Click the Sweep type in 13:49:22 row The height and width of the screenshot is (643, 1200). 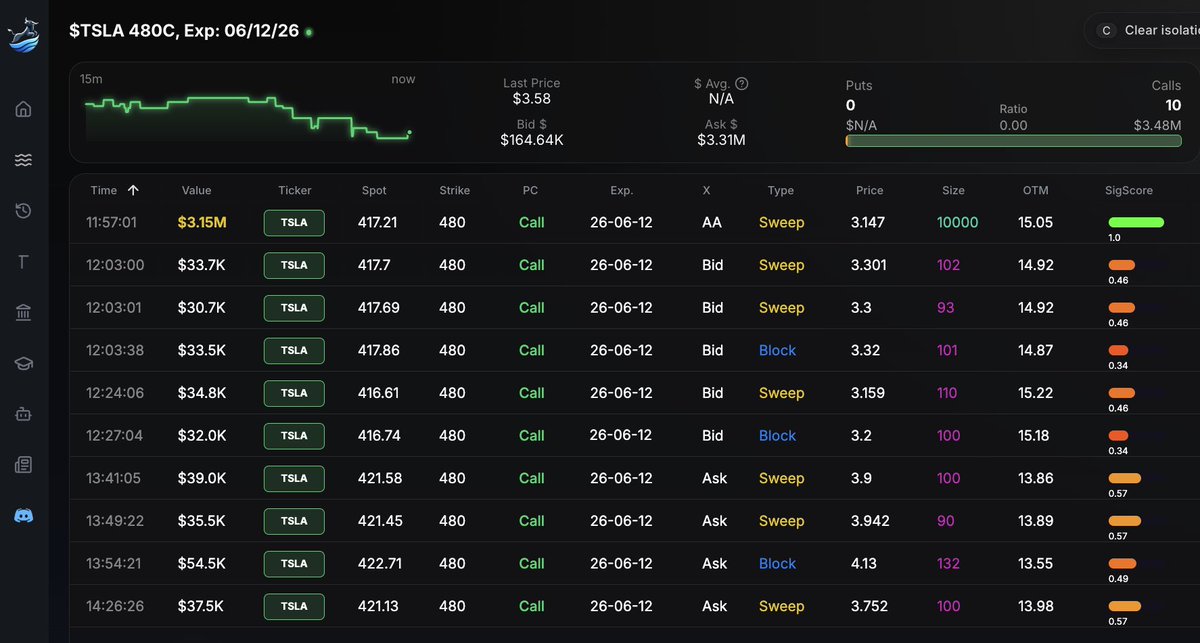pyautogui.click(x=781, y=521)
